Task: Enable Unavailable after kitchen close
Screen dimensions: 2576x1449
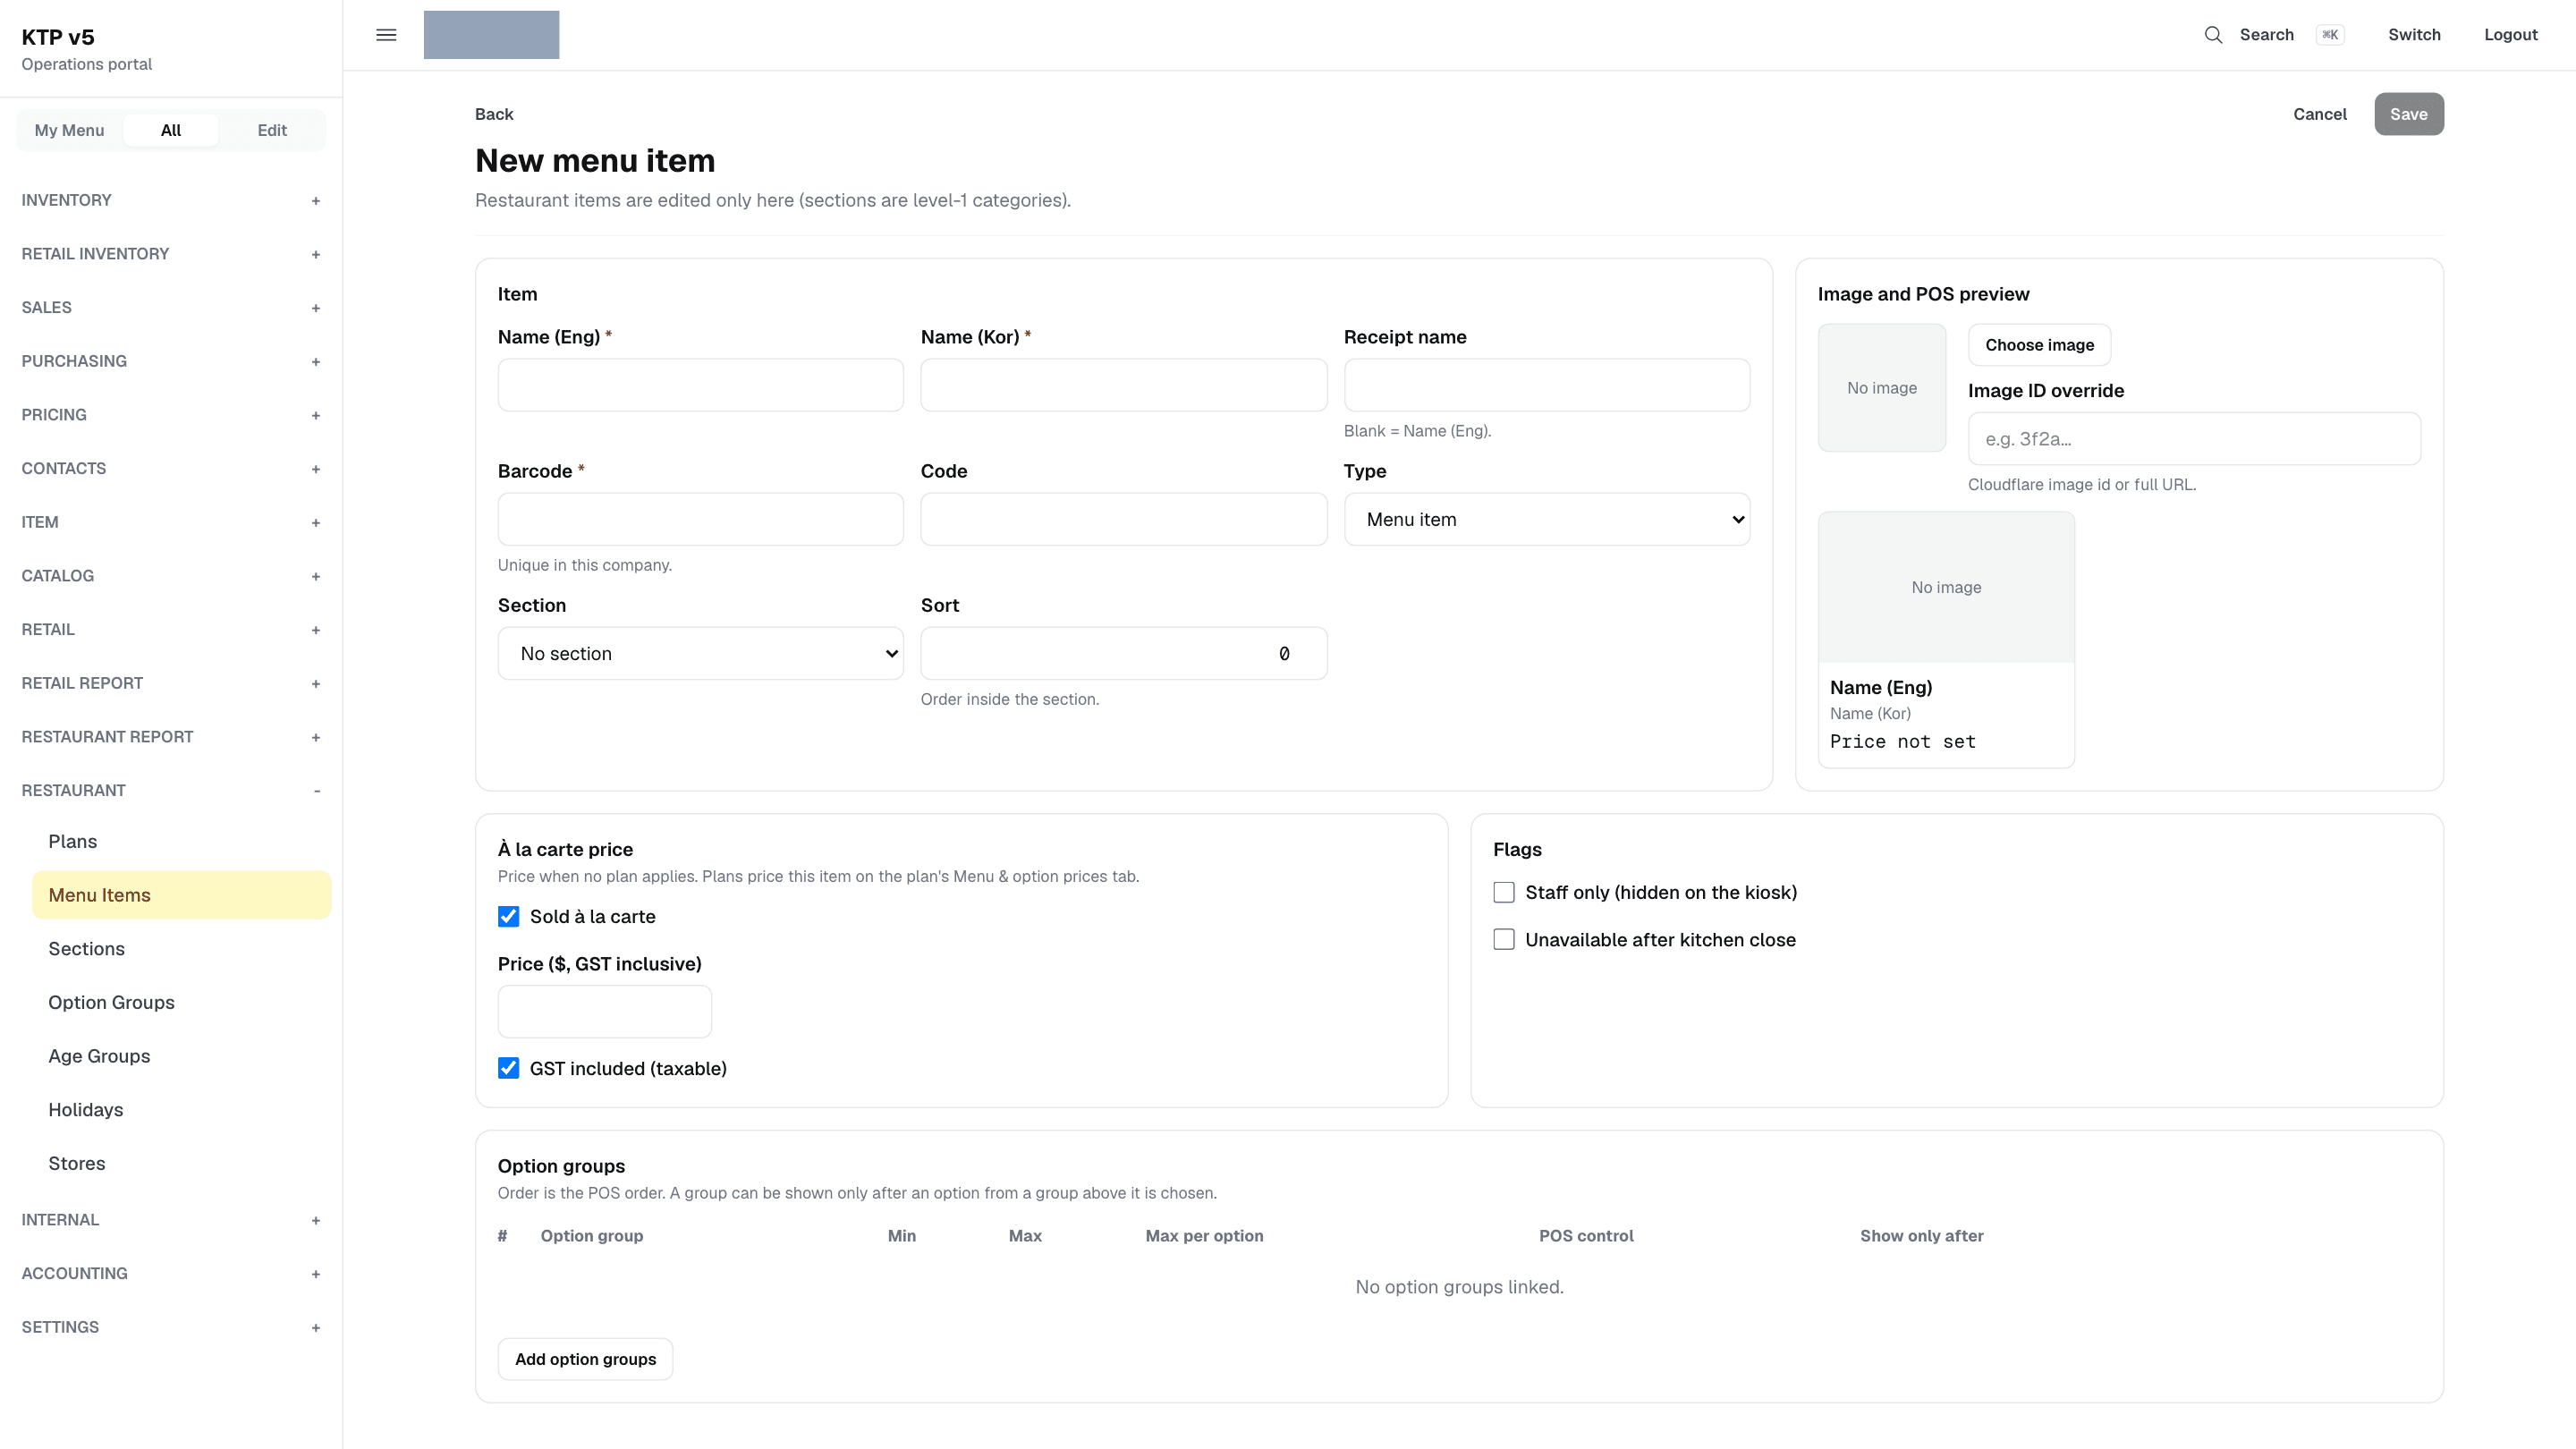Action: pos(1504,939)
